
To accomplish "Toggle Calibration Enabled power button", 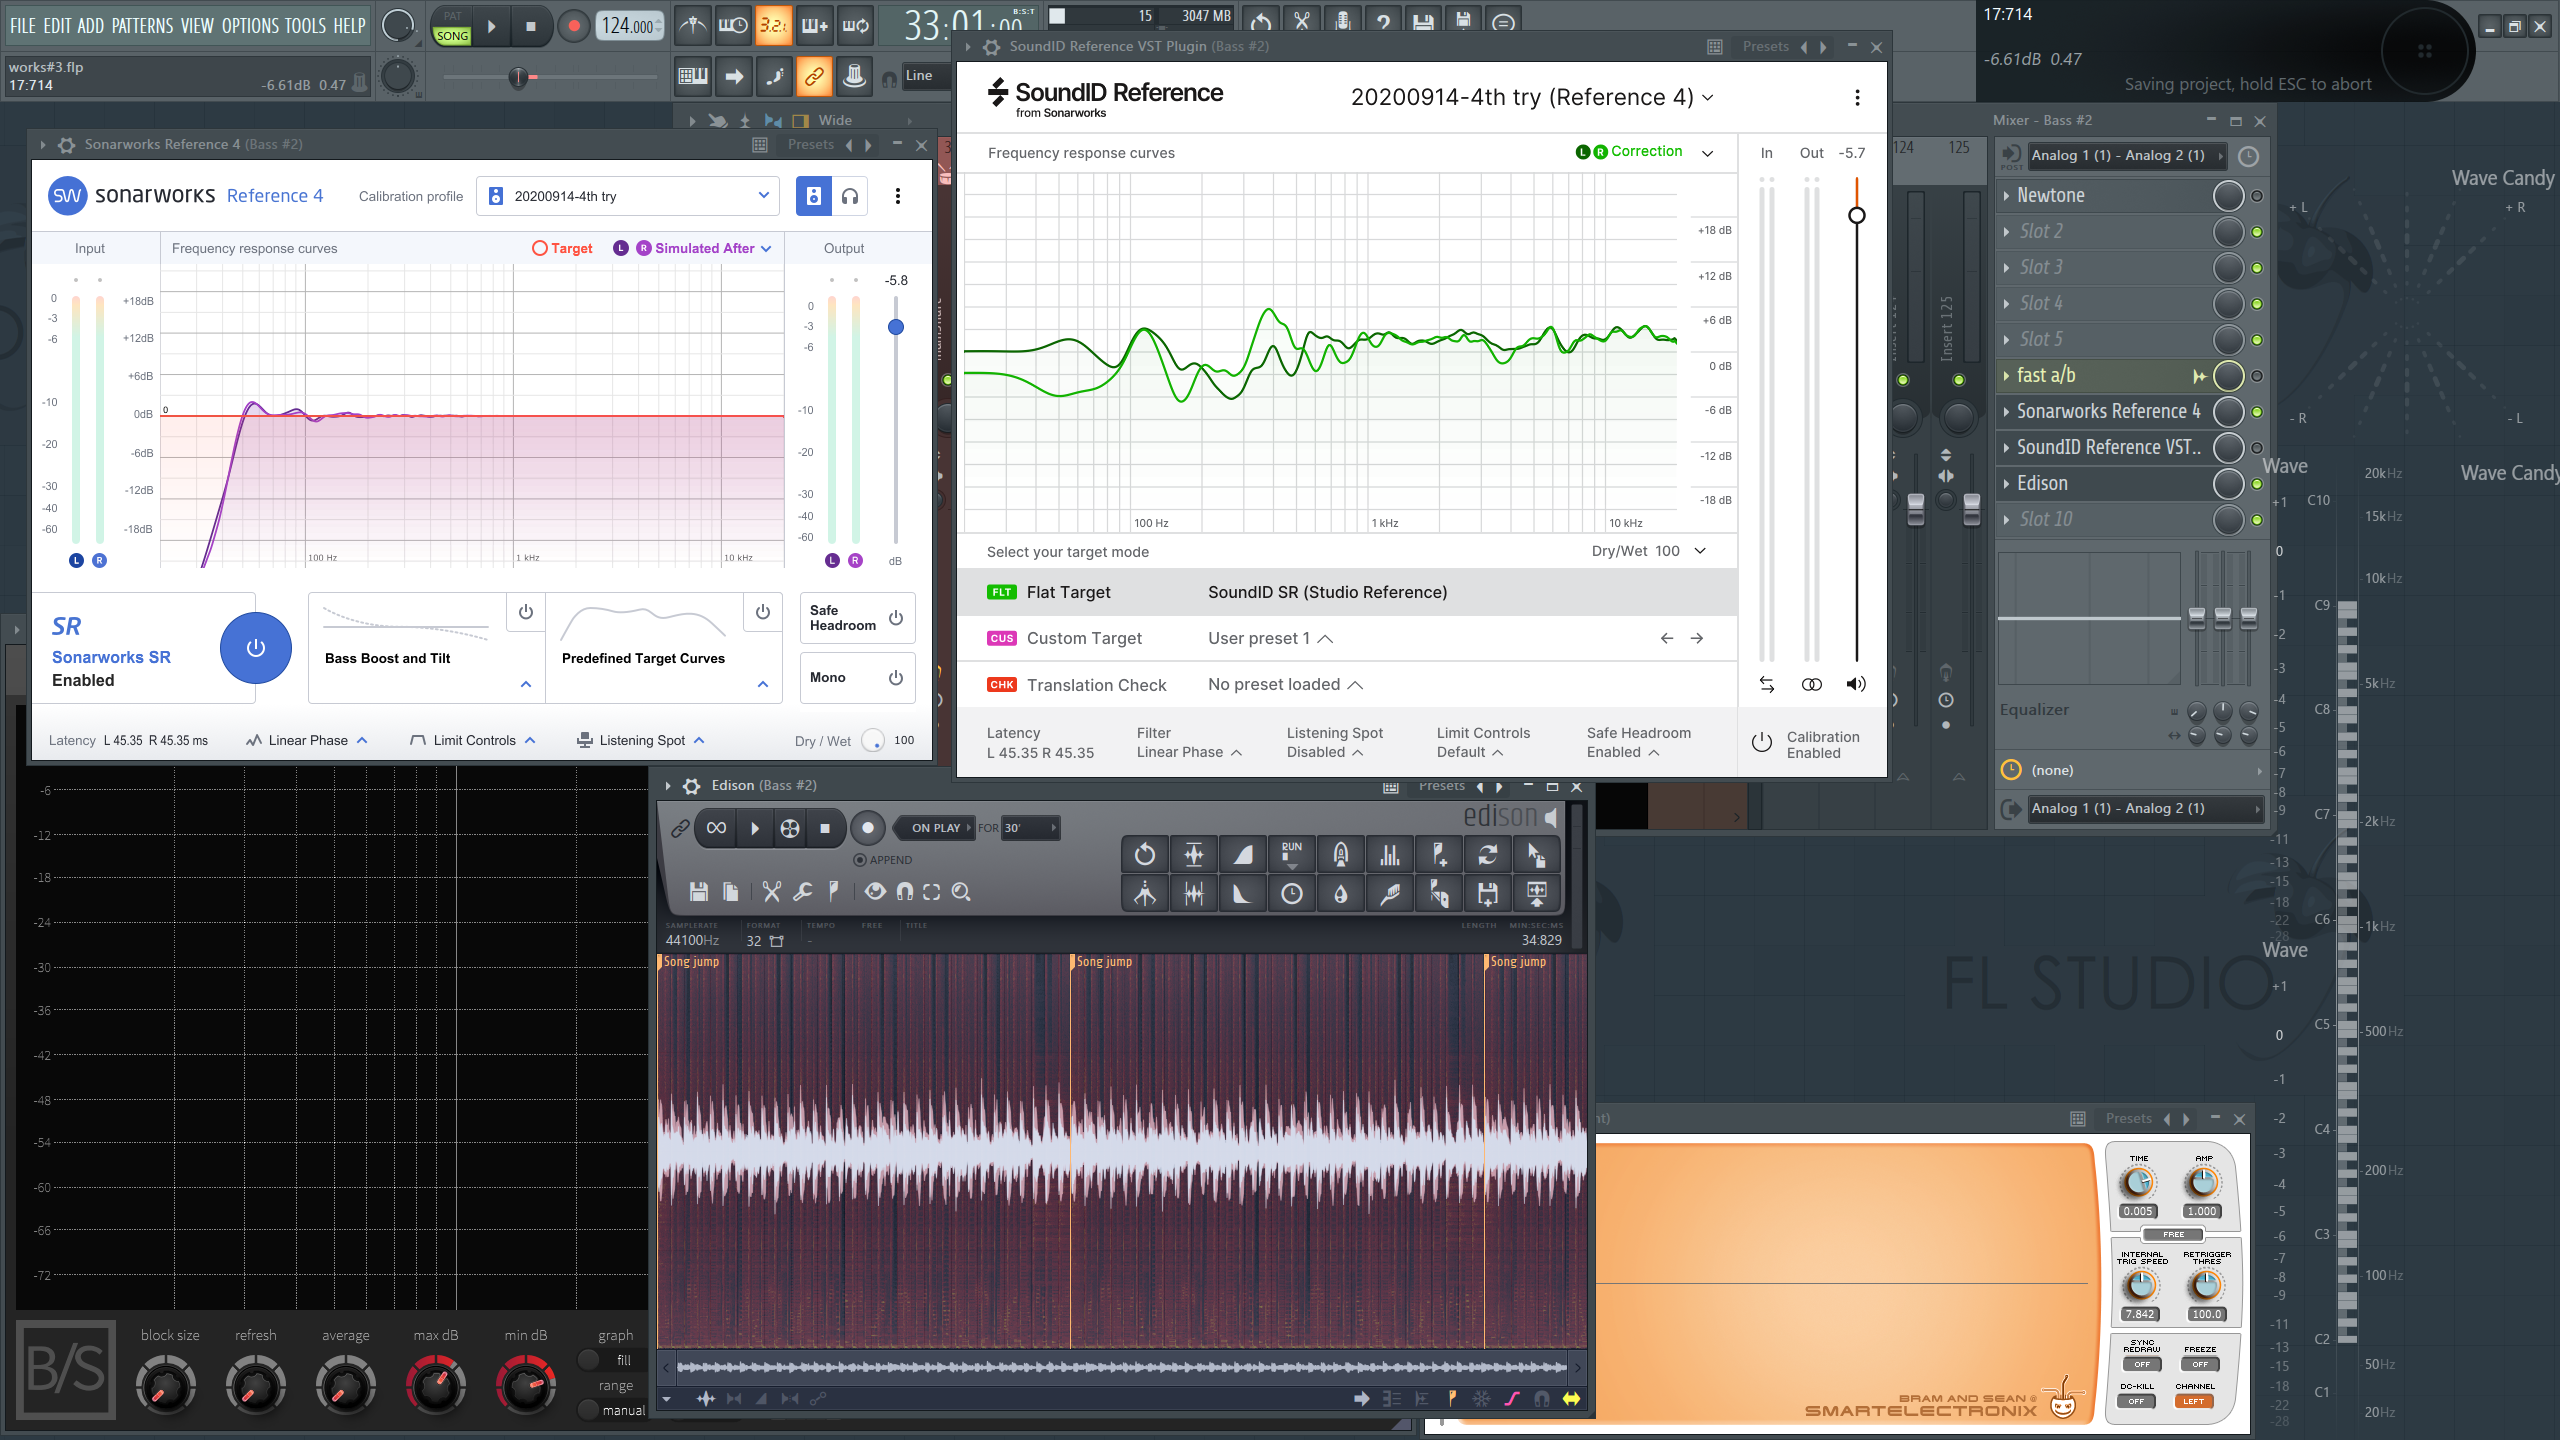I will [1762, 743].
